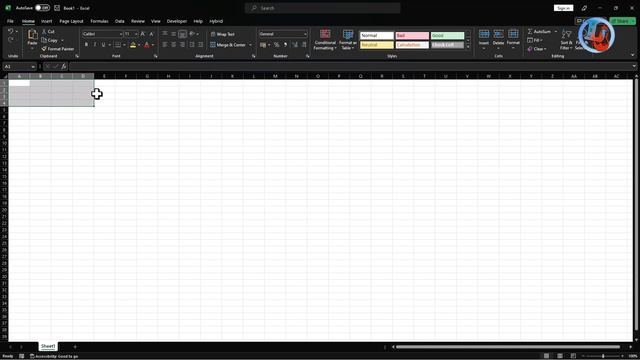
Task: Select the Sheet1 tab
Action: click(x=48, y=346)
